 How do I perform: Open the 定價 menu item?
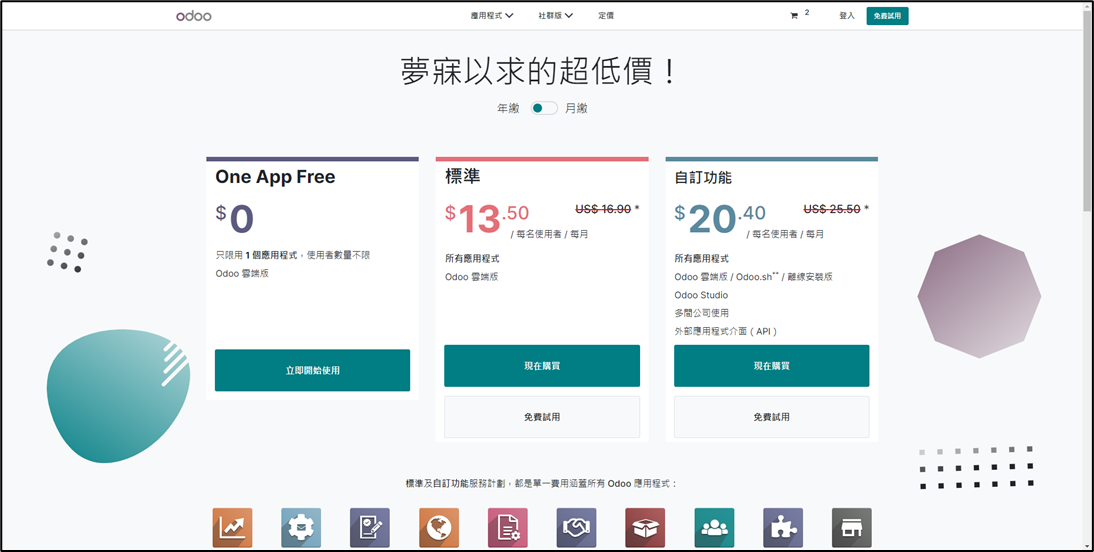coord(606,15)
